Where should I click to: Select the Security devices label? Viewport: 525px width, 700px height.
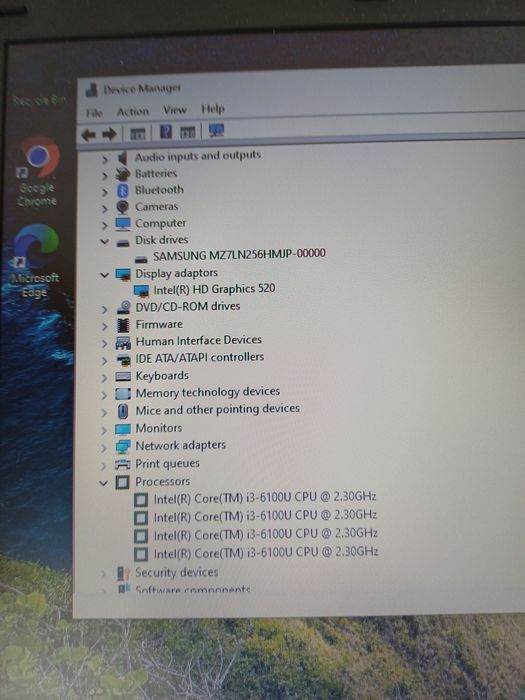(x=177, y=572)
